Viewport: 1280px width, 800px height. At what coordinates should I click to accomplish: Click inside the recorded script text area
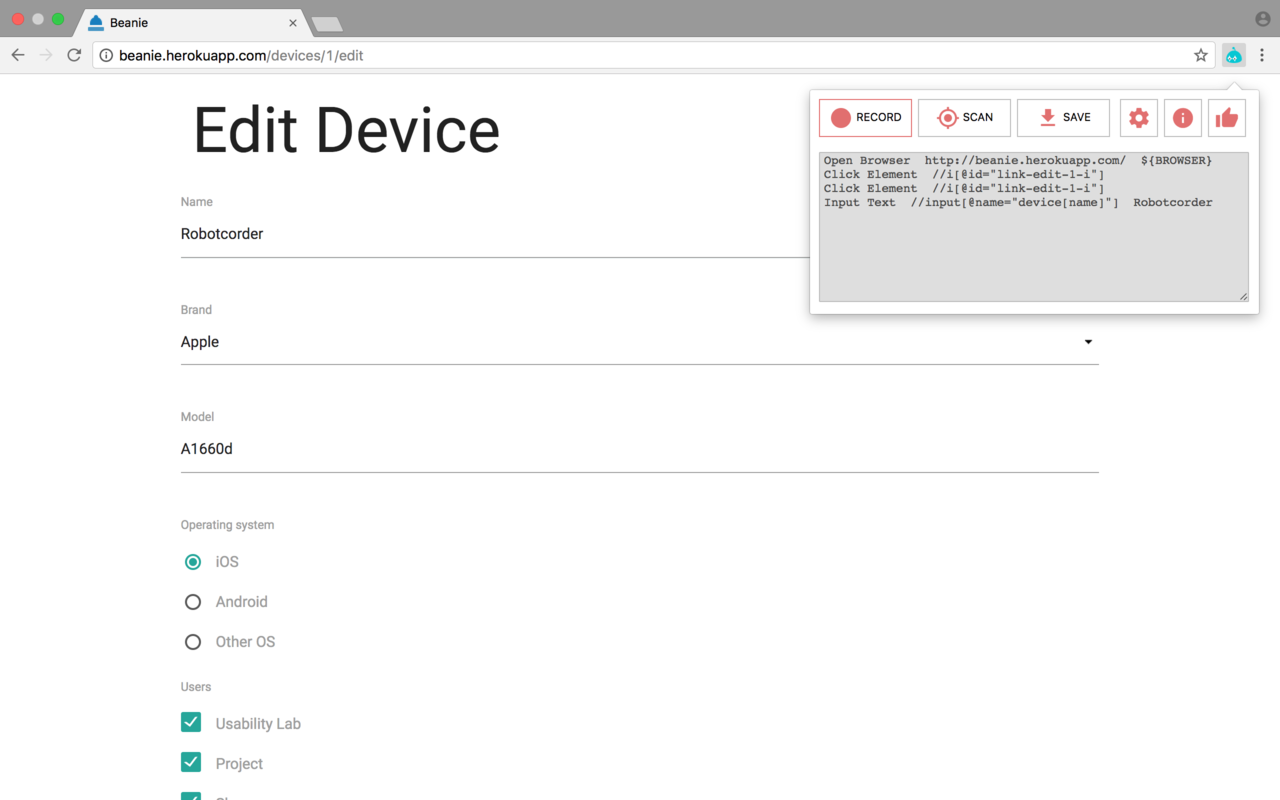tap(1034, 227)
